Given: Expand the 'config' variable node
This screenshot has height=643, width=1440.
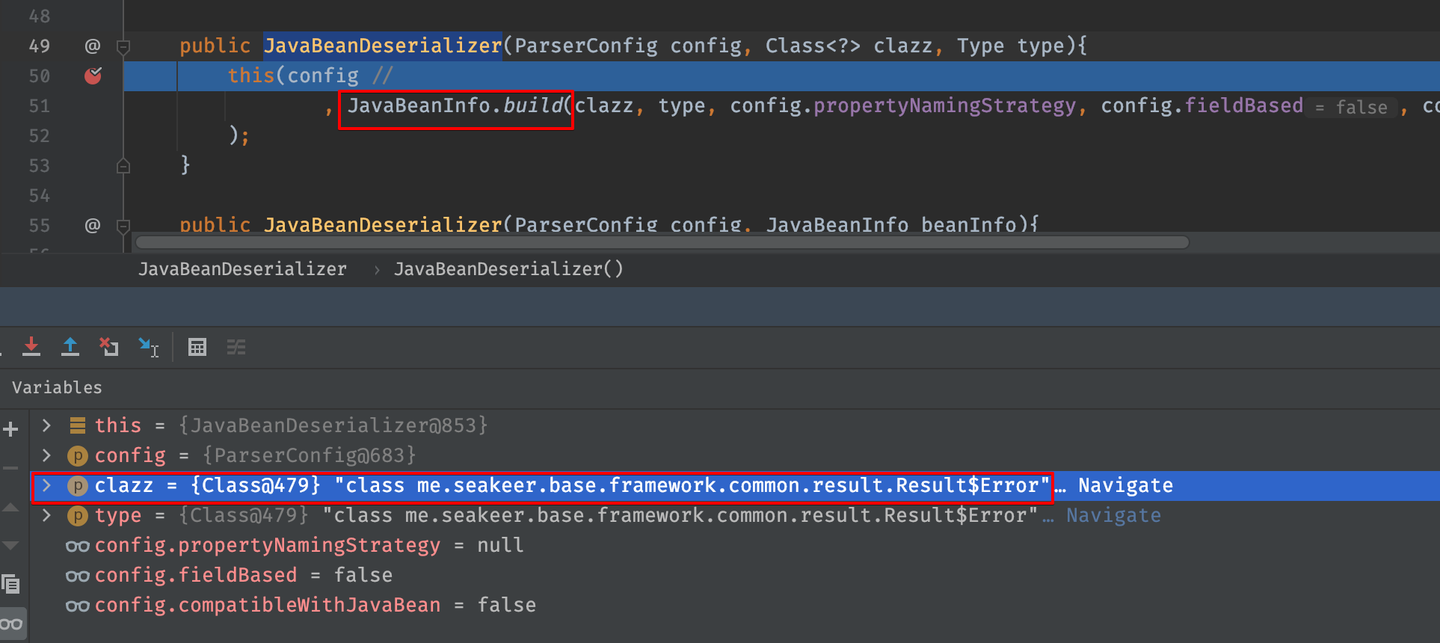Looking at the screenshot, I should [x=46, y=456].
